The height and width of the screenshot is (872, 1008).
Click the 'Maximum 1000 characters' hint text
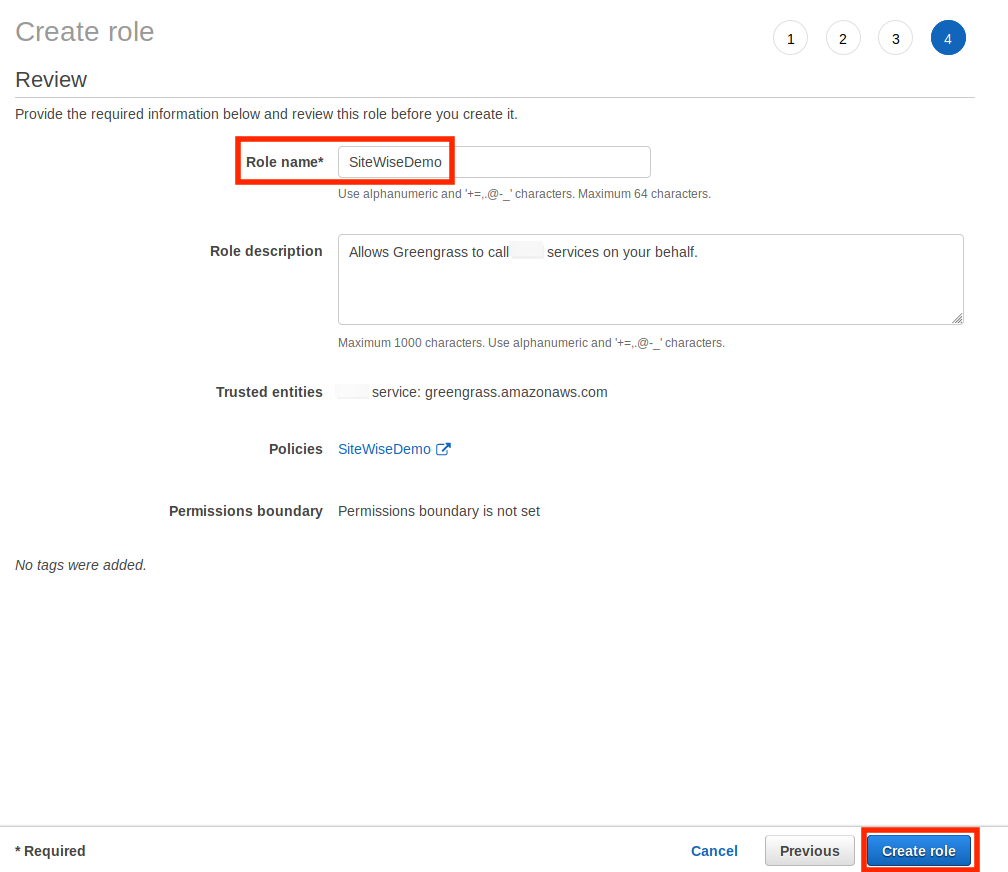point(531,343)
